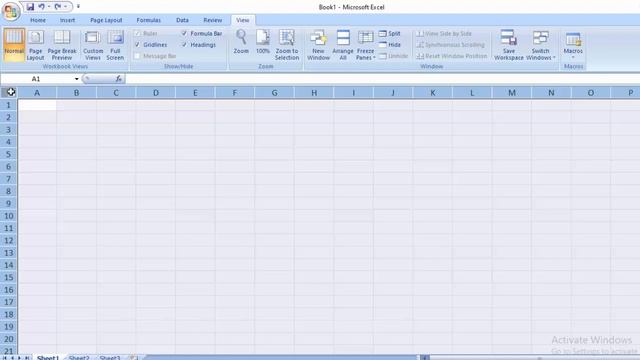Select column K header
This screenshot has height=360, width=640.
tap(433, 93)
